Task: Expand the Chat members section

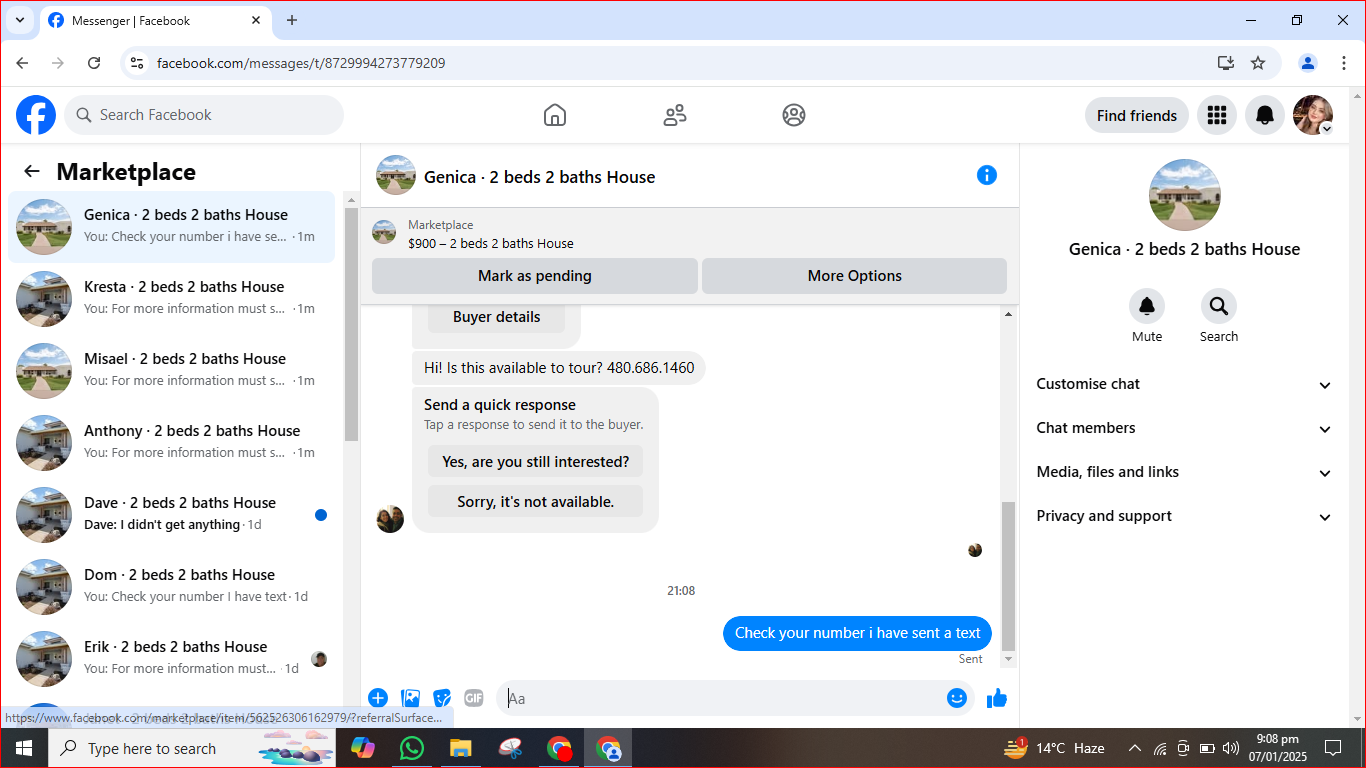Action: pyautogui.click(x=1184, y=428)
